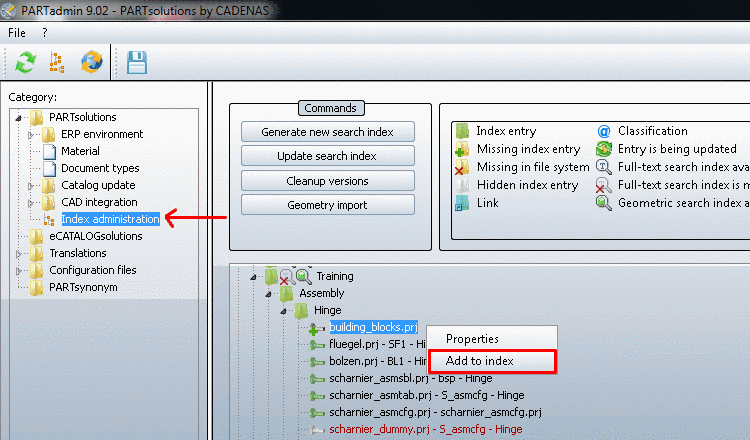Click the Catalog update label
Screen dimensions: 750x440
click(98, 185)
